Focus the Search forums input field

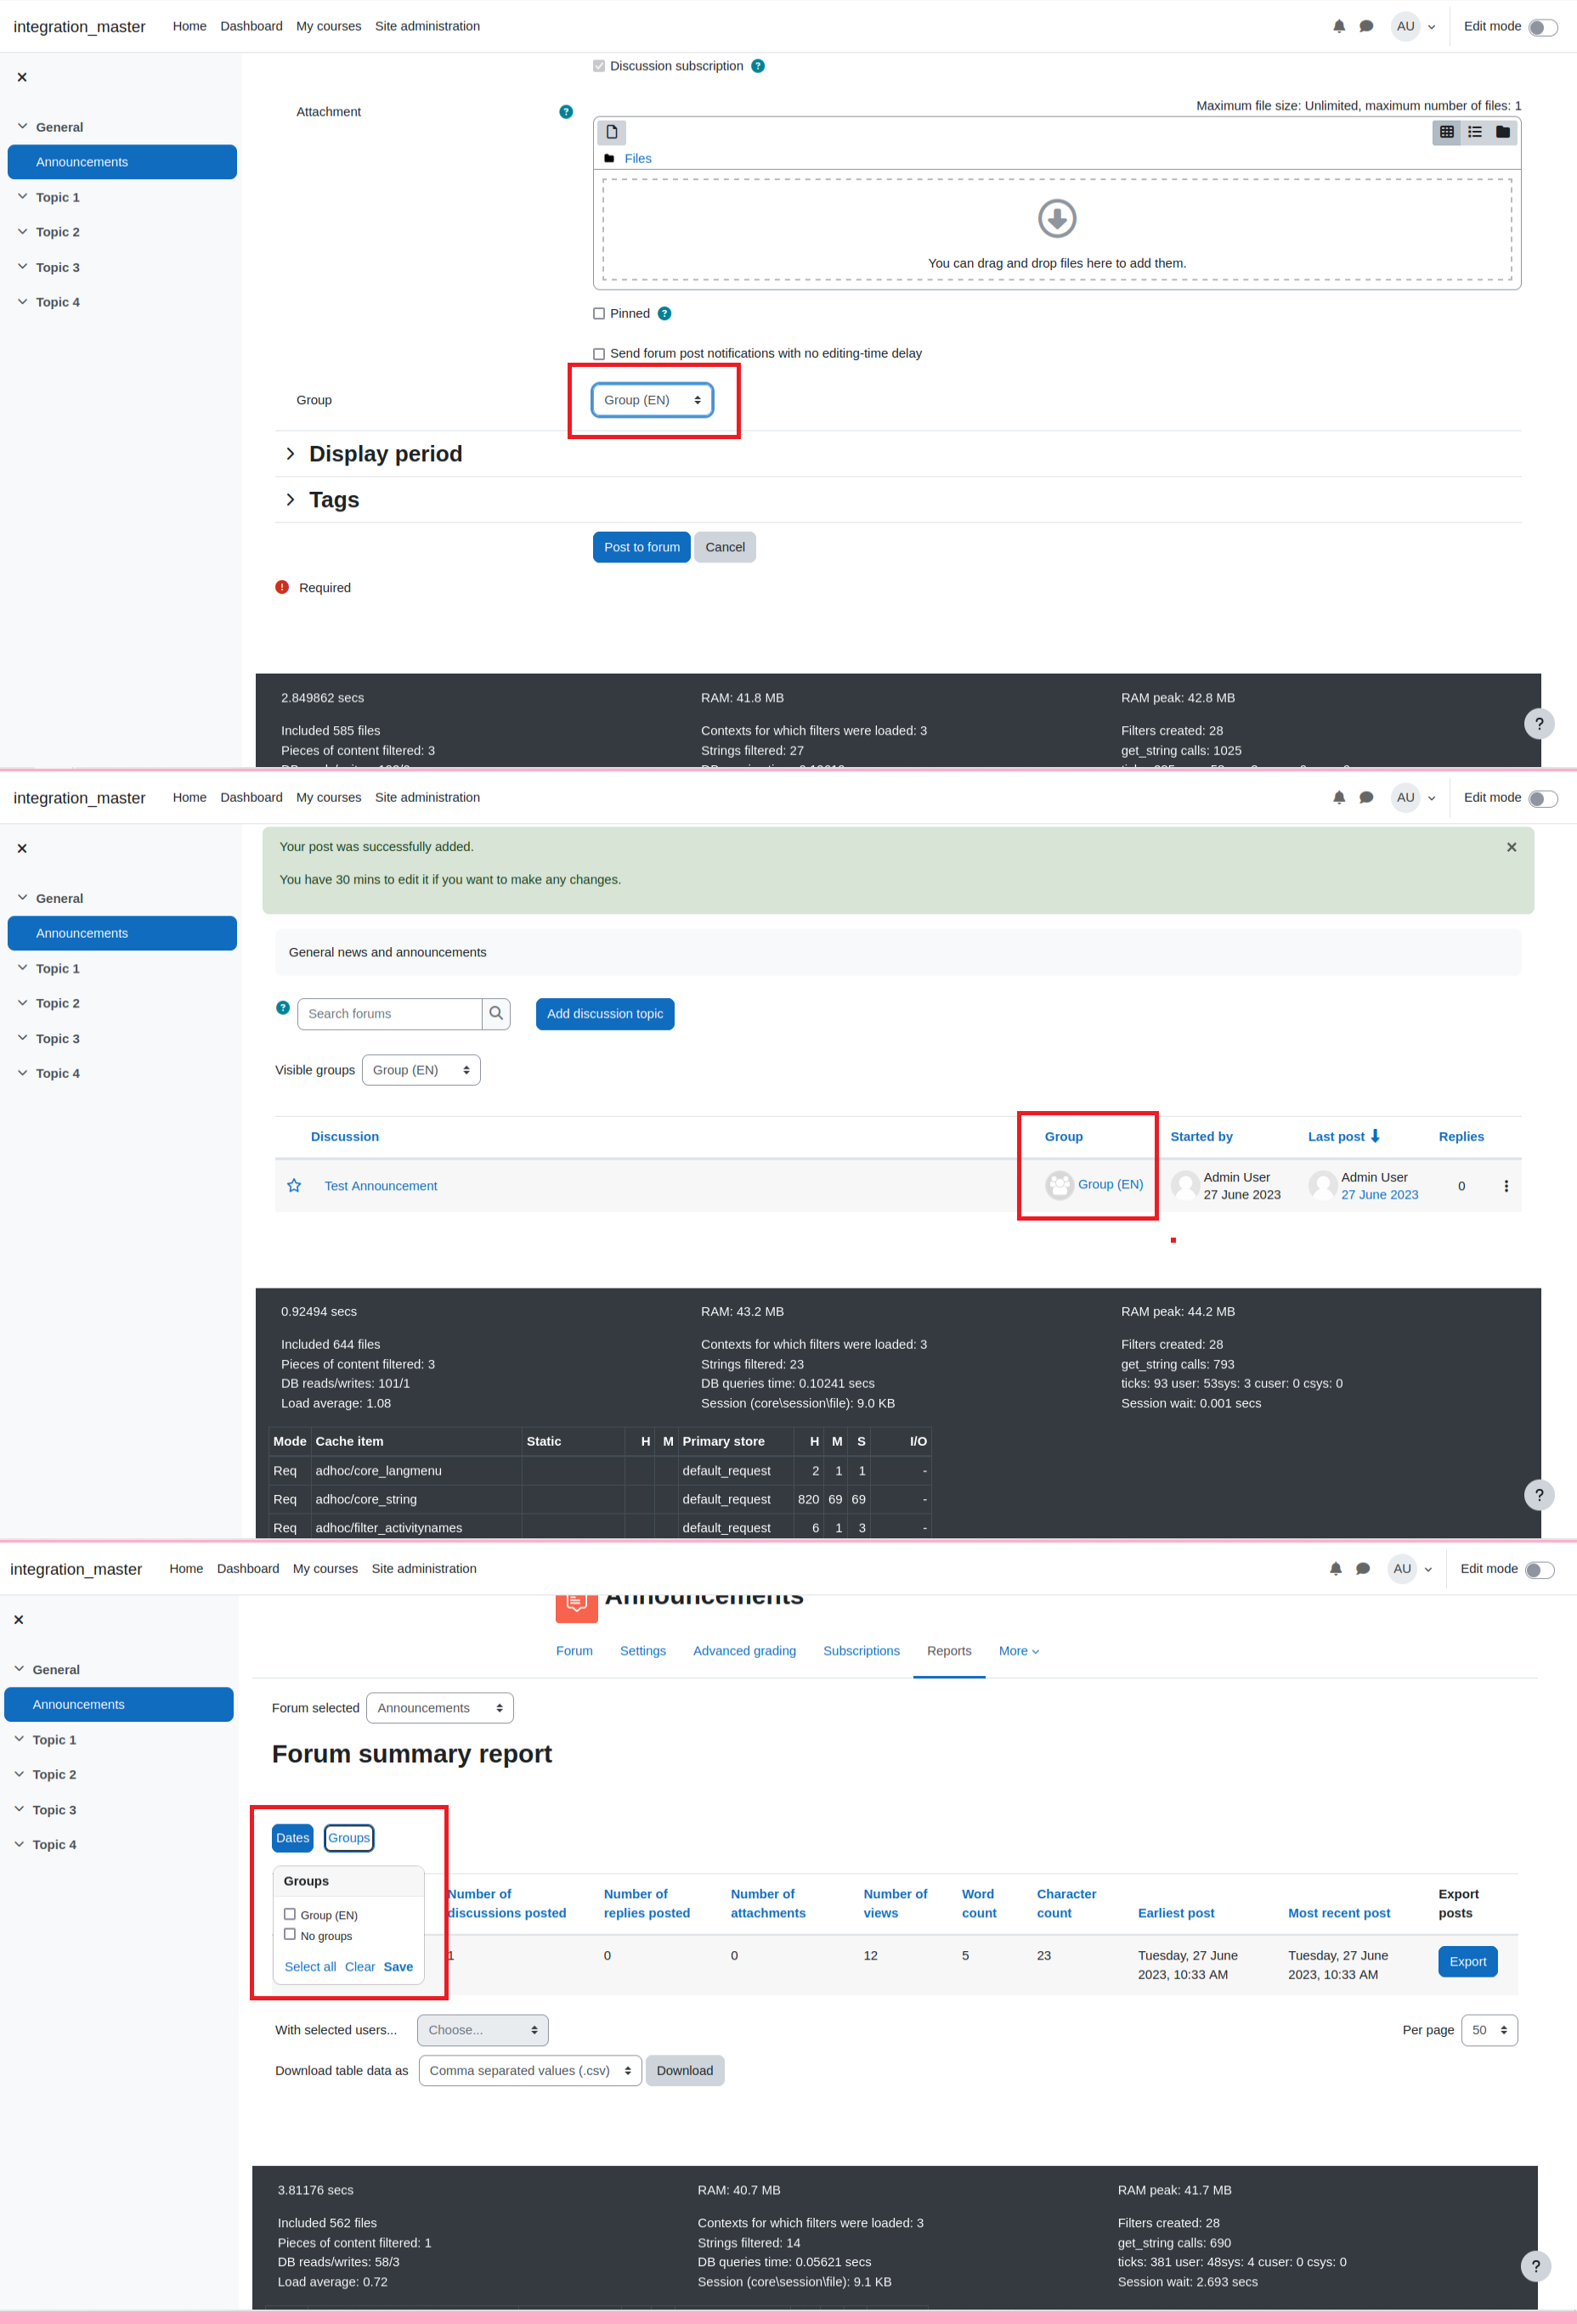[x=390, y=1014]
